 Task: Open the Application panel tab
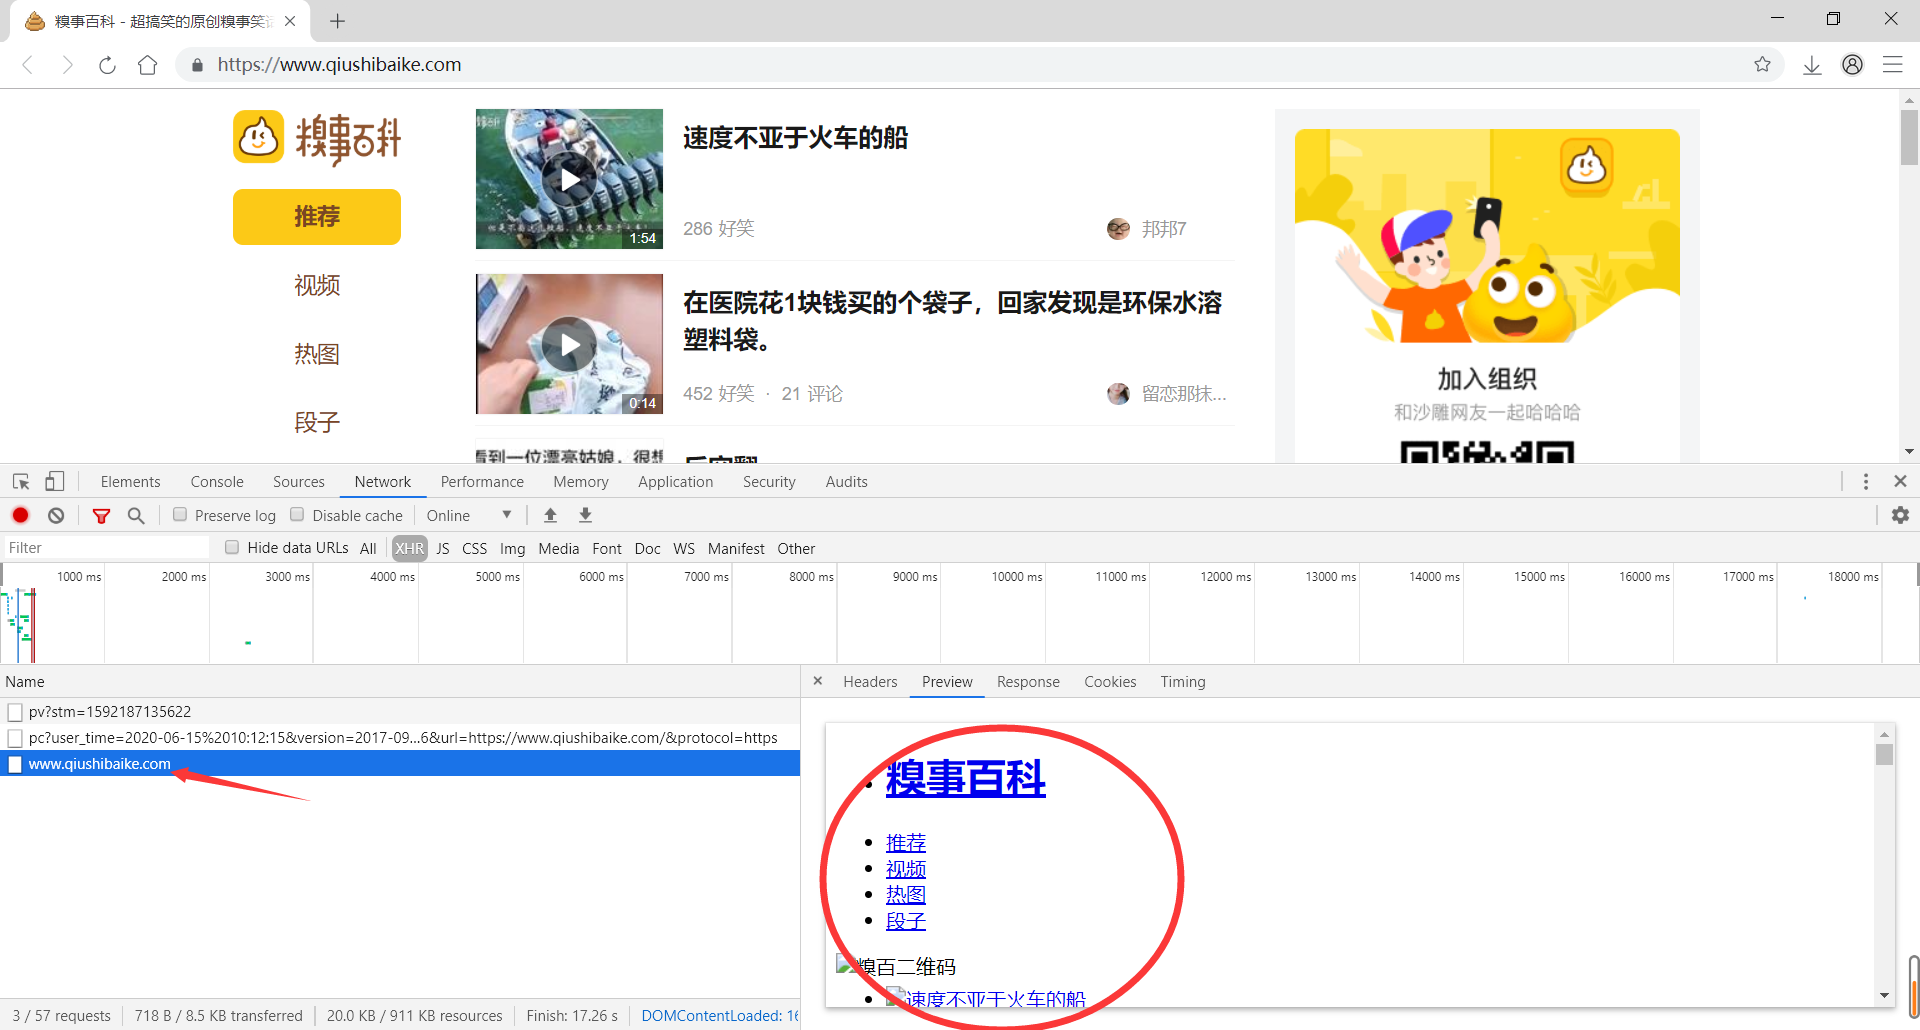click(x=676, y=482)
